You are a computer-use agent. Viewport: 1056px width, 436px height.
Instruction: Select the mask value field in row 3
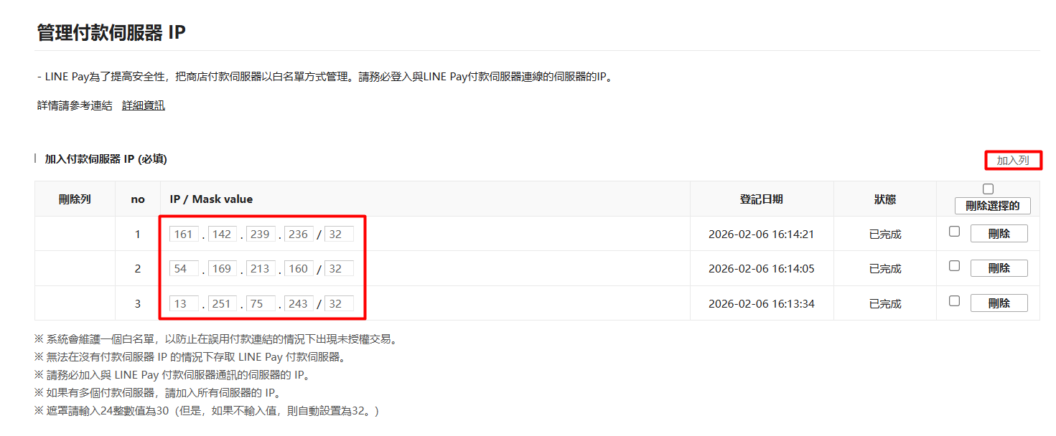click(x=338, y=303)
